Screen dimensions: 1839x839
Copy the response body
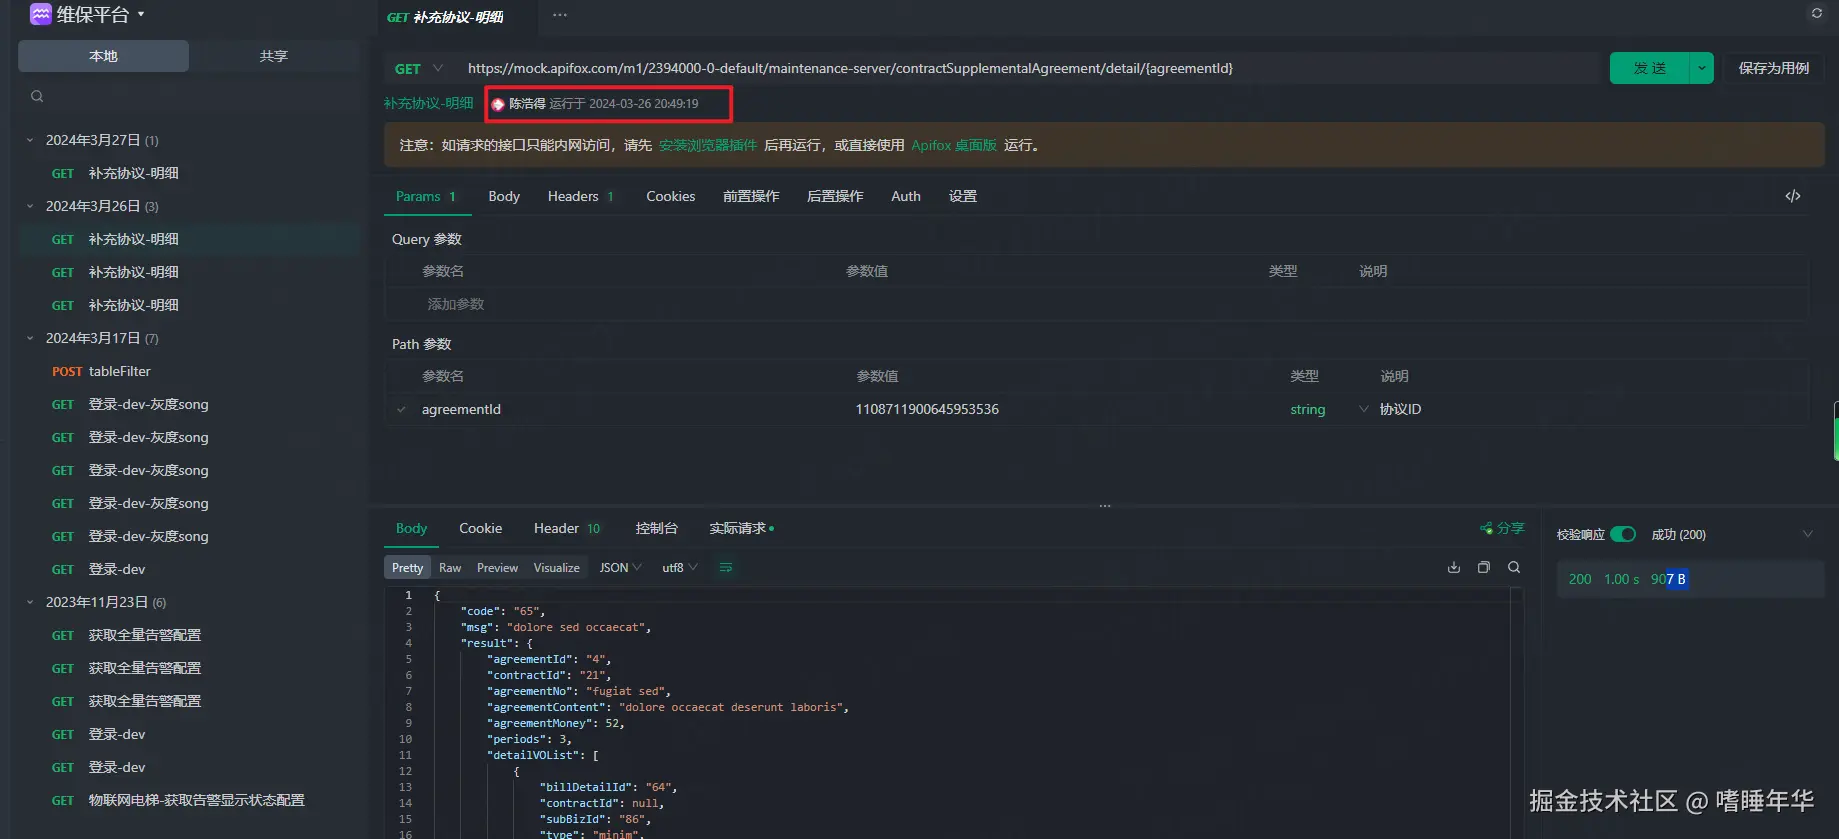tap(1484, 567)
